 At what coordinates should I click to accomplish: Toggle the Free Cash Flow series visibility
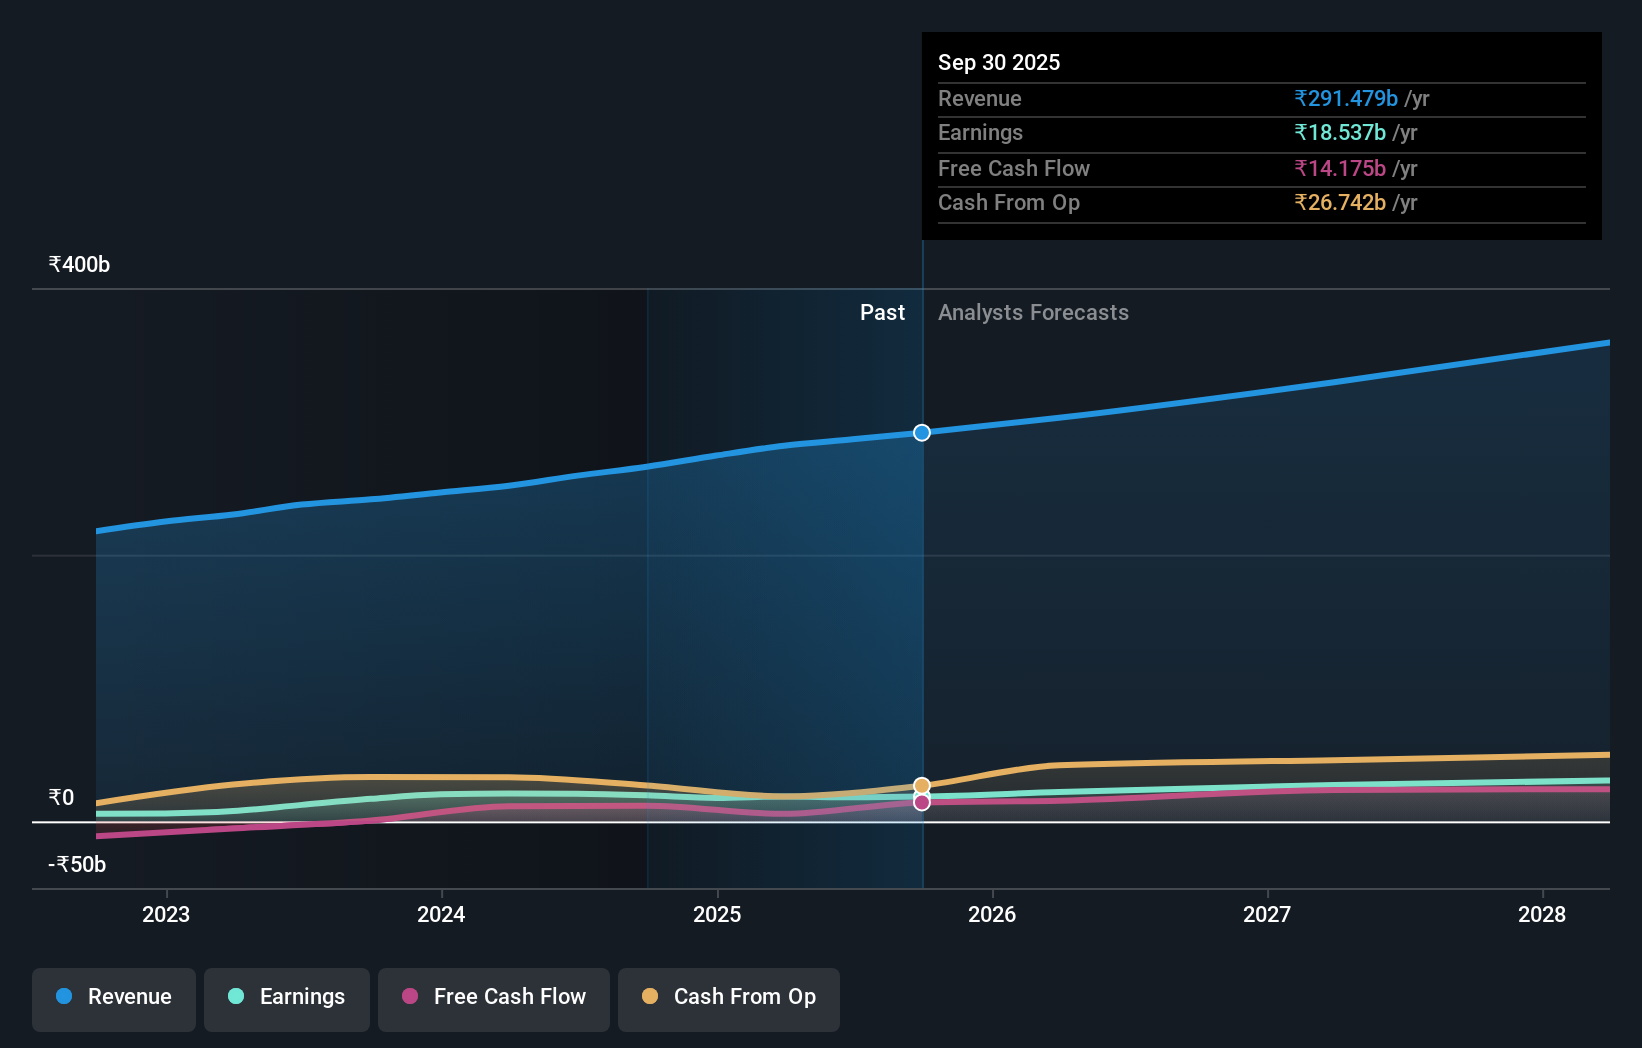click(x=493, y=997)
